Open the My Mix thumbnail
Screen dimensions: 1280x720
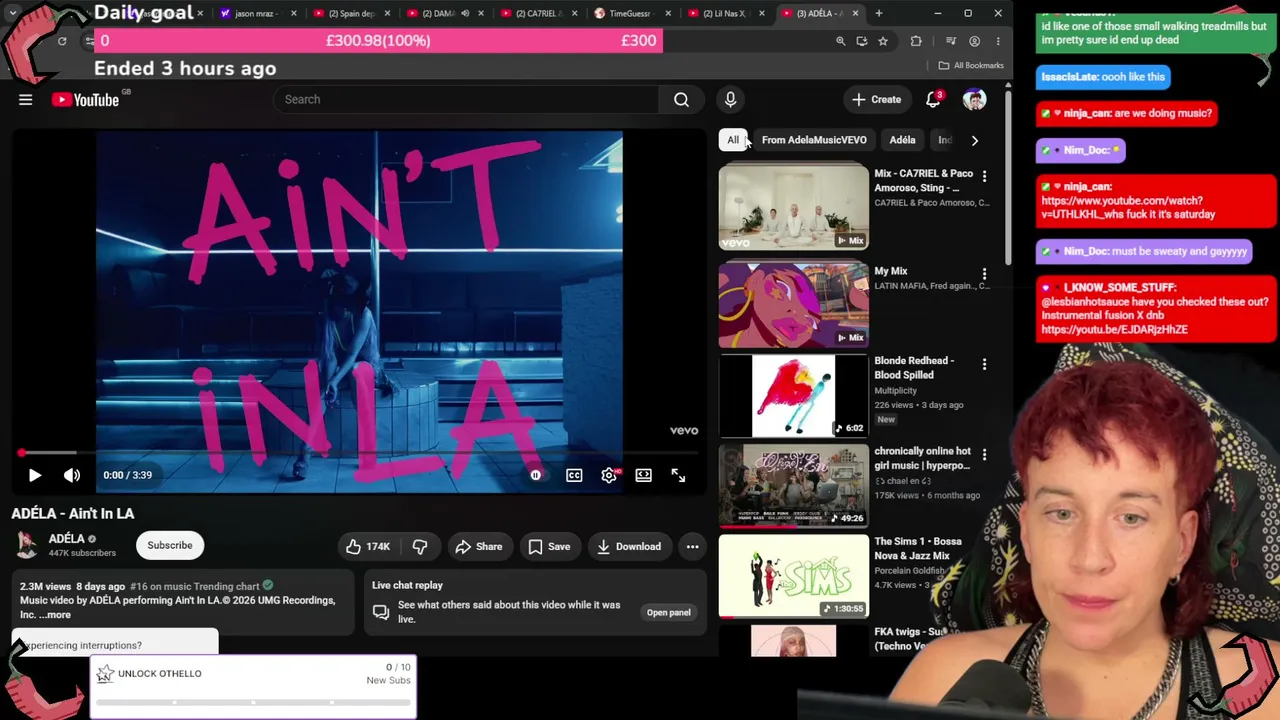[794, 304]
